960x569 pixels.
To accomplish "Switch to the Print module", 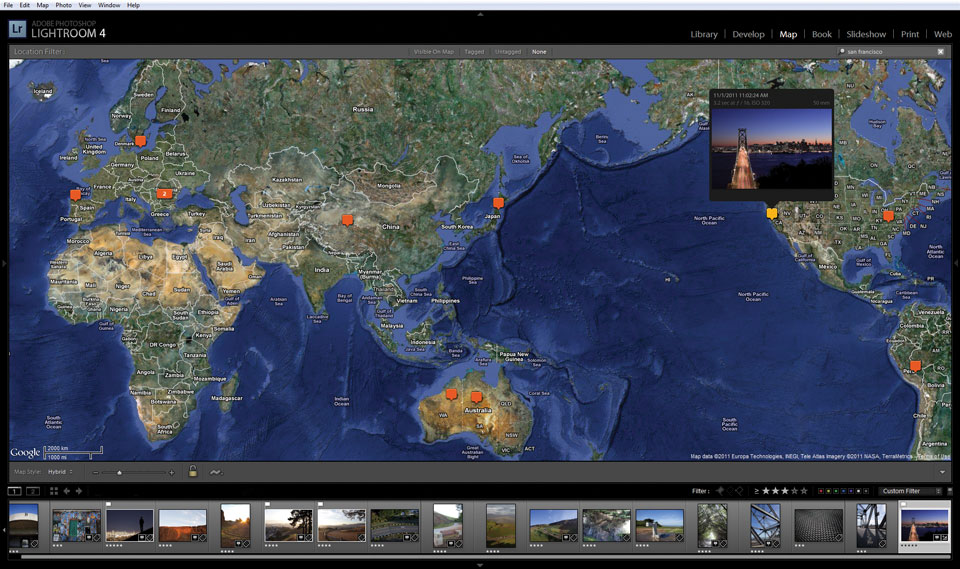I will coord(910,34).
